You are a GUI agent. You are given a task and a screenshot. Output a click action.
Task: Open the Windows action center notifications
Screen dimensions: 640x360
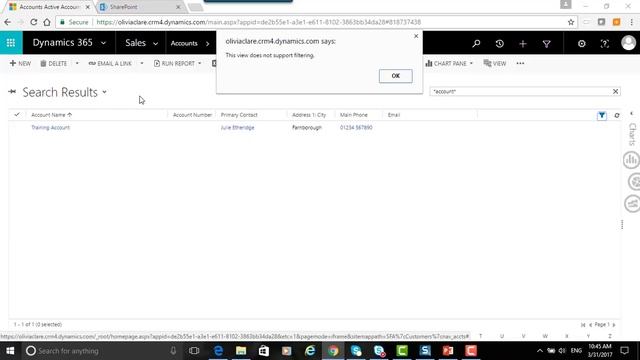point(624,351)
